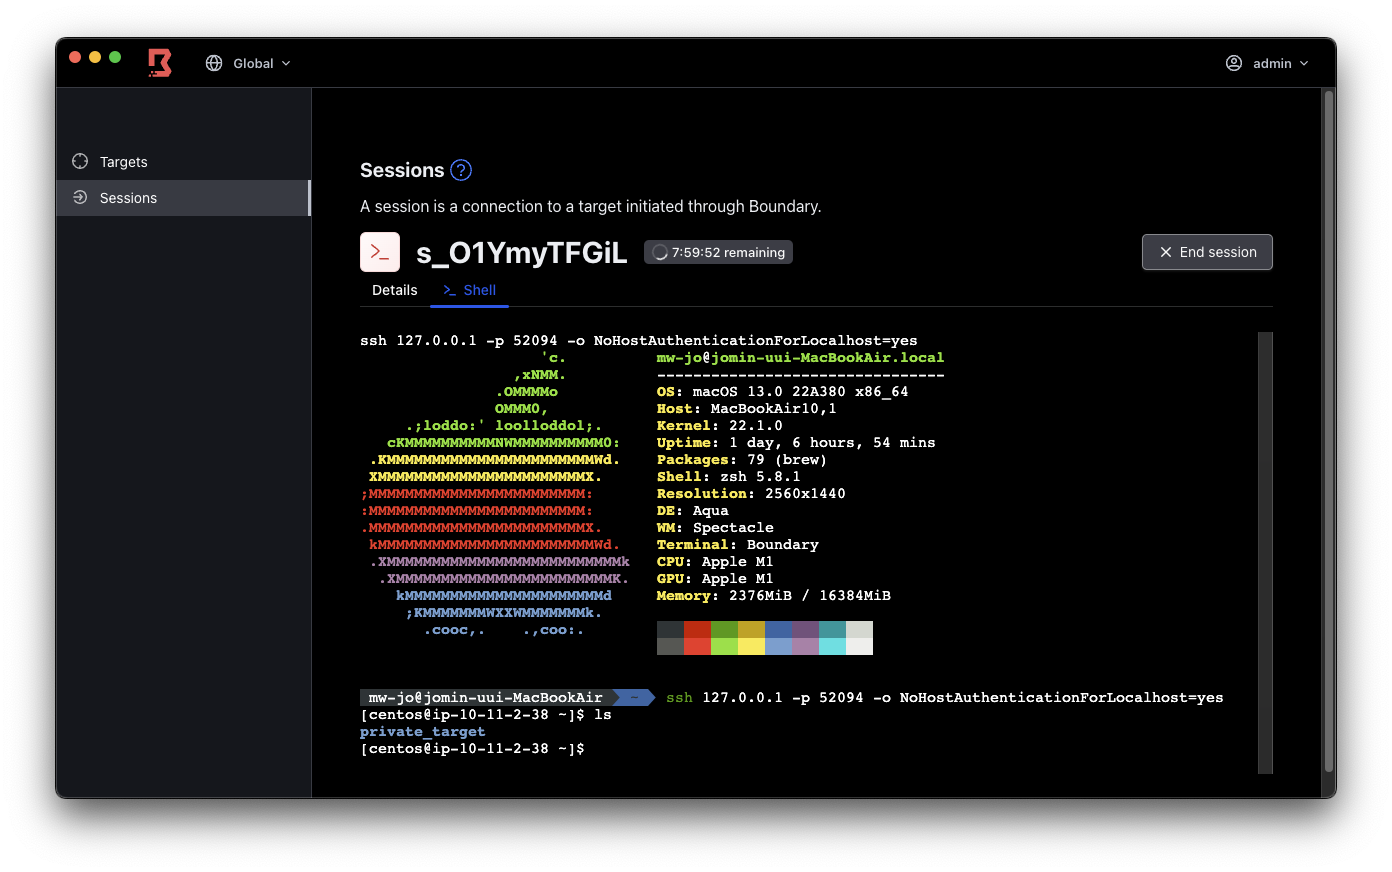This screenshot has height=872, width=1392.
Task: Switch to the Details tab
Action: click(x=395, y=290)
